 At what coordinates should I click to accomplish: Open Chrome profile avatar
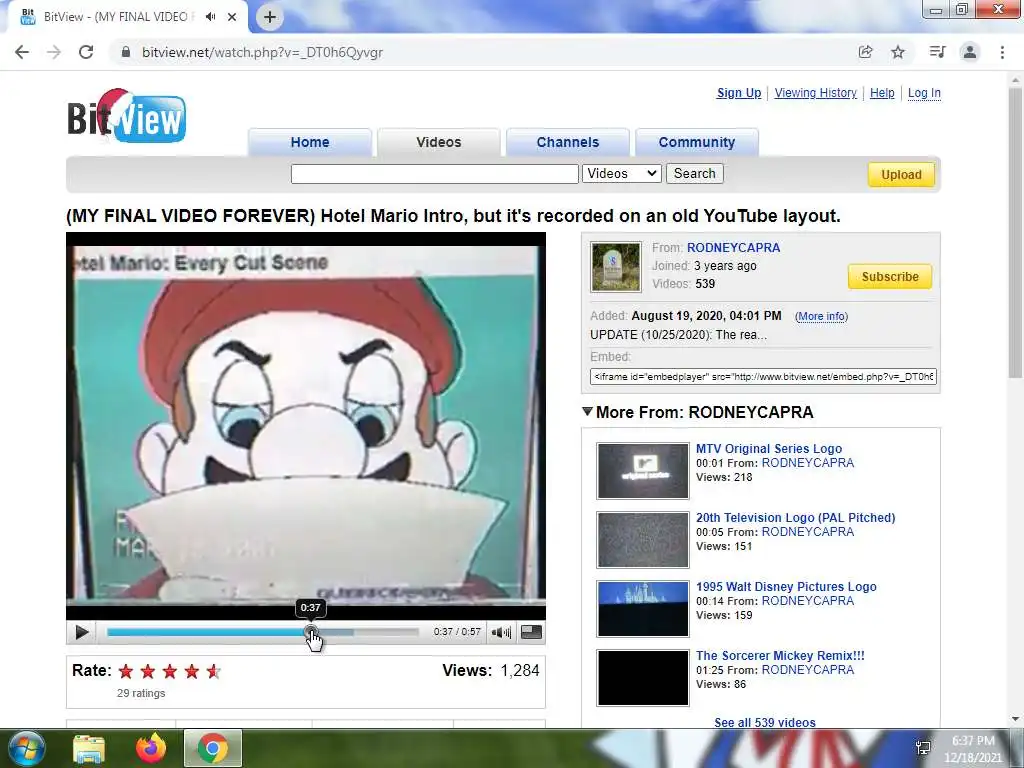pos(970,52)
